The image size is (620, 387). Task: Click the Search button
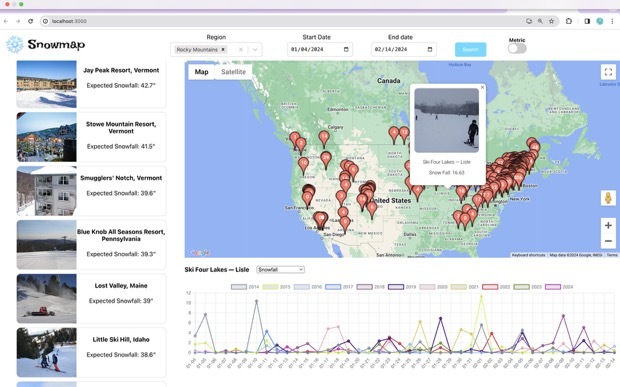[471, 49]
